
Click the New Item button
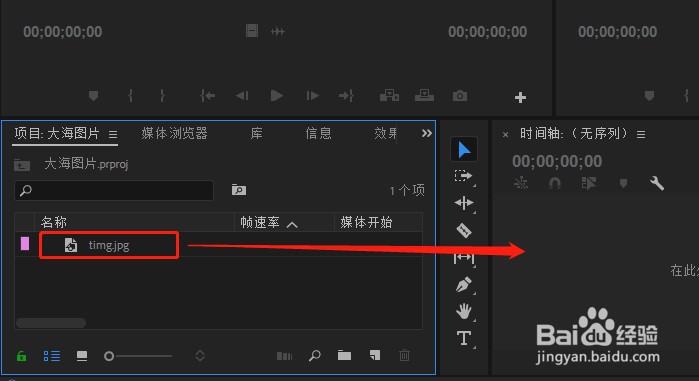tap(375, 355)
